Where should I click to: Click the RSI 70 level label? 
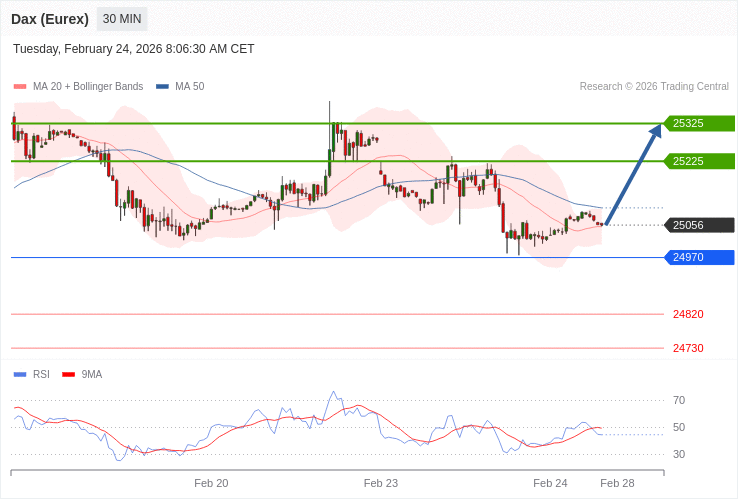click(x=679, y=400)
